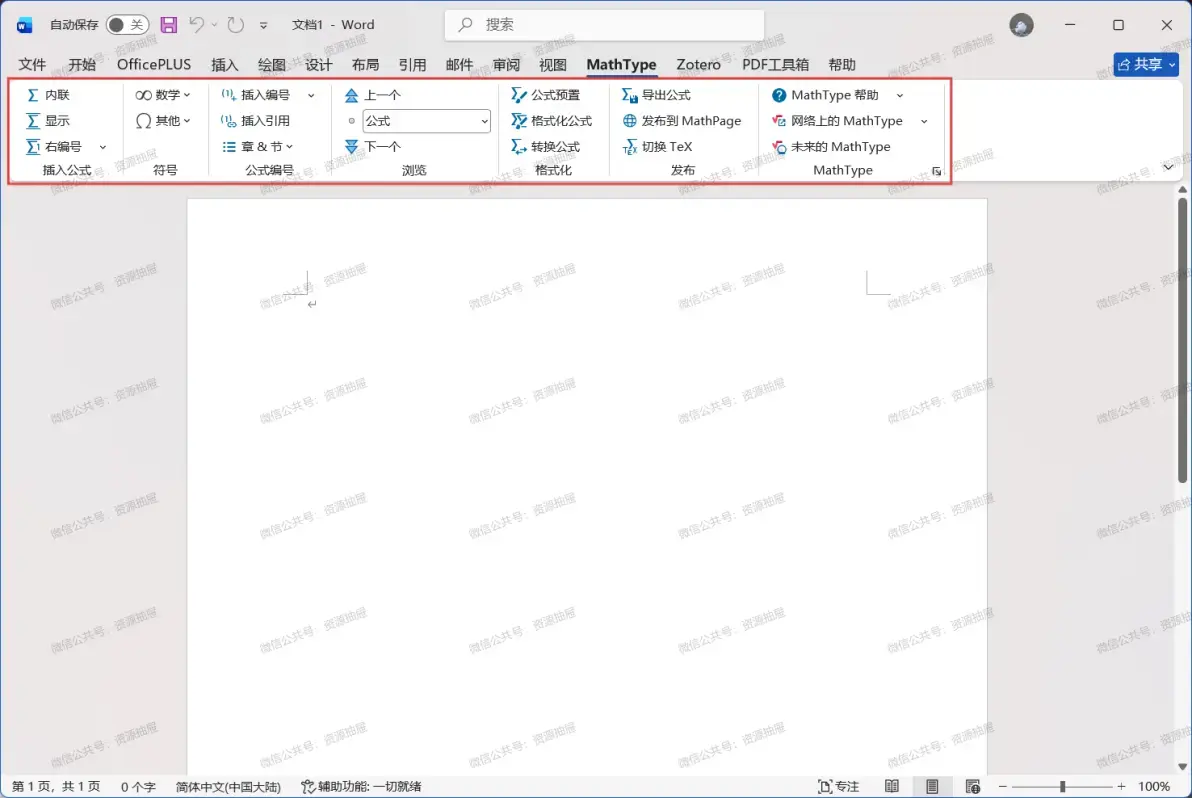Insert right-numbered equation 右编号
Image resolution: width=1192 pixels, height=798 pixels.
54,147
